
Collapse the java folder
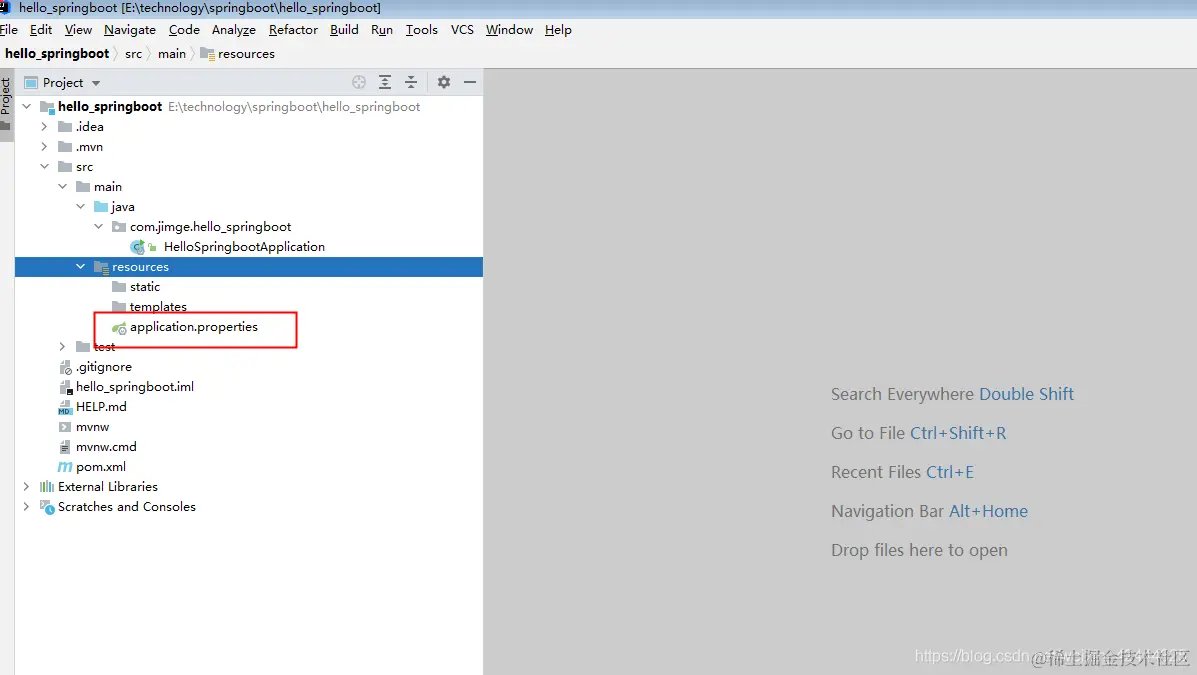point(80,206)
